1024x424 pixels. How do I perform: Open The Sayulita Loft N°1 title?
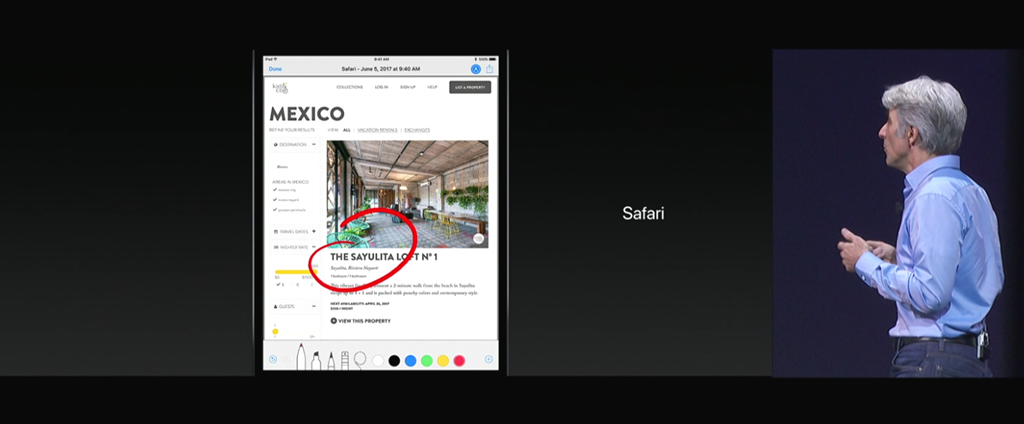(x=384, y=257)
